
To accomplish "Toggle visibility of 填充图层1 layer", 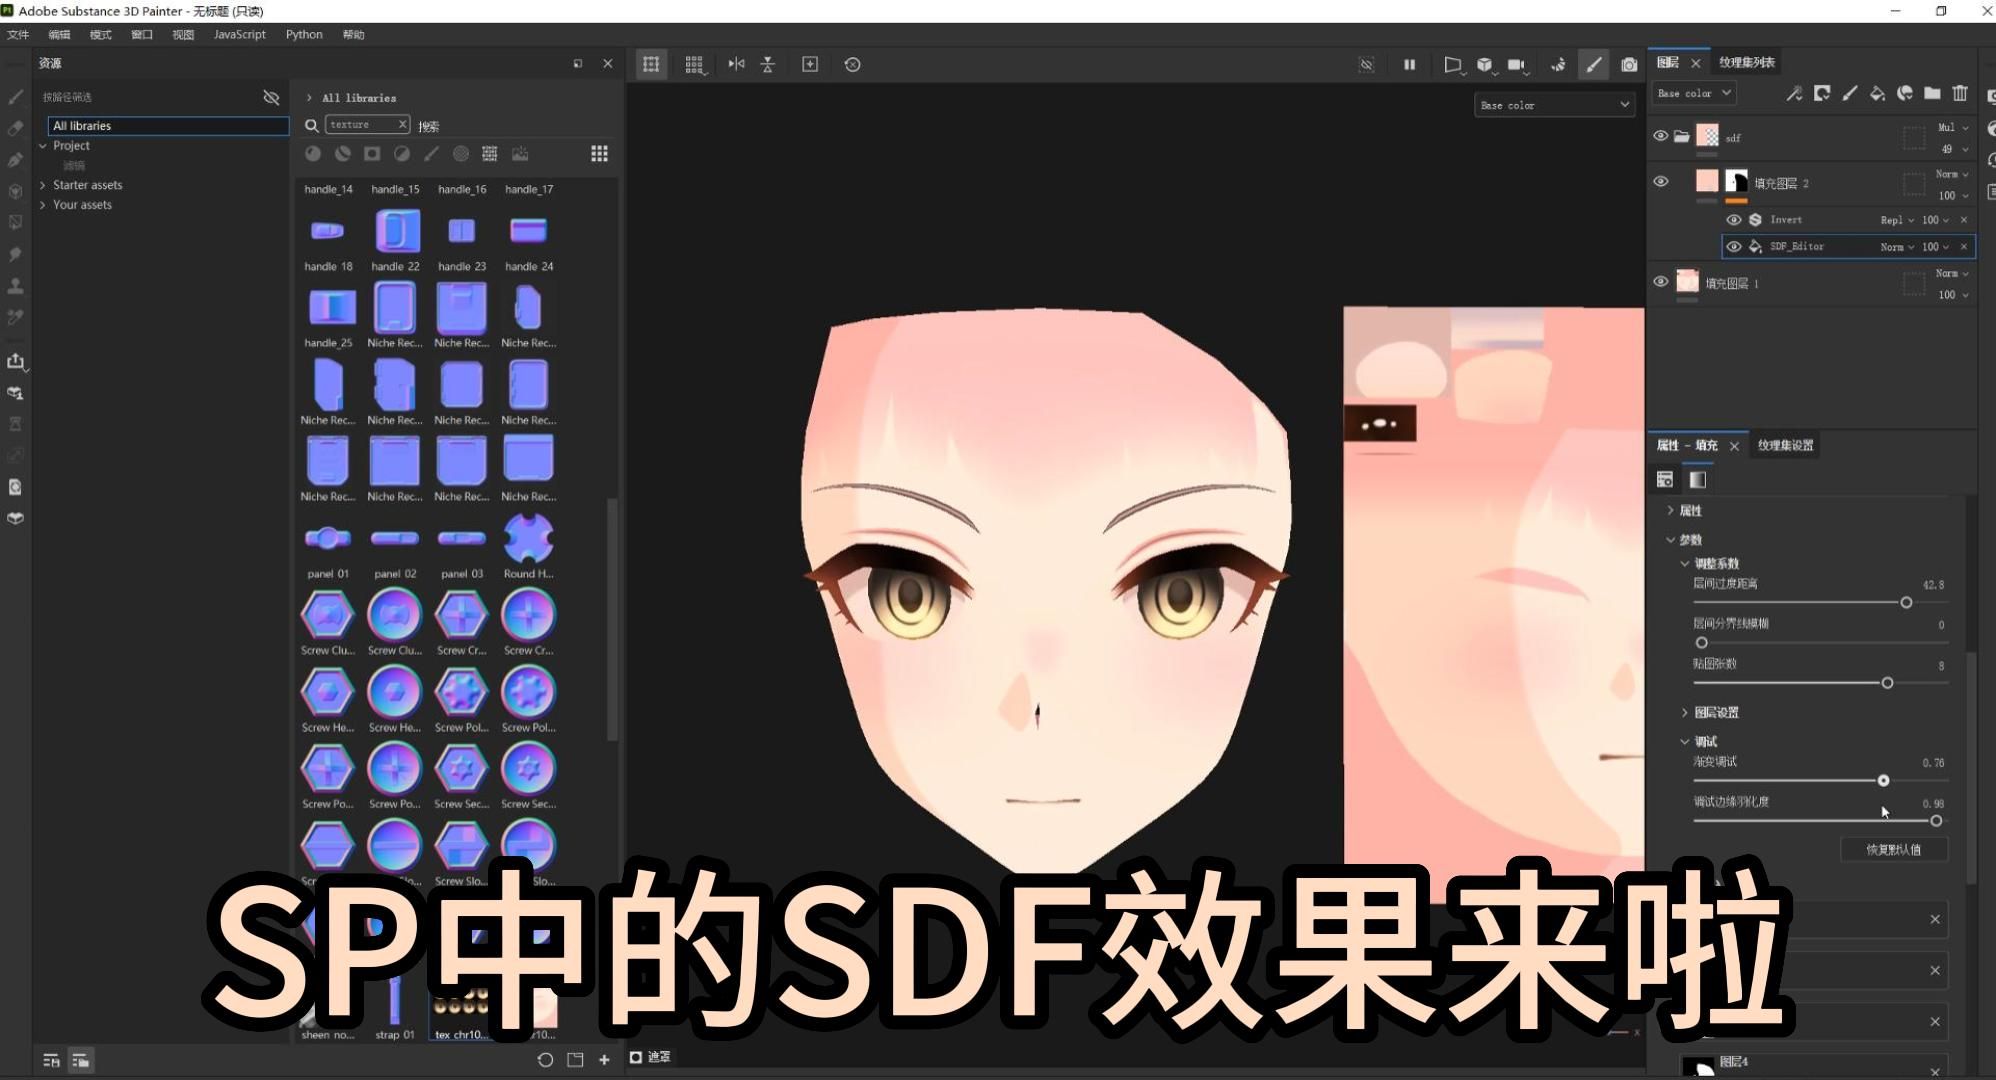I will [x=1662, y=282].
